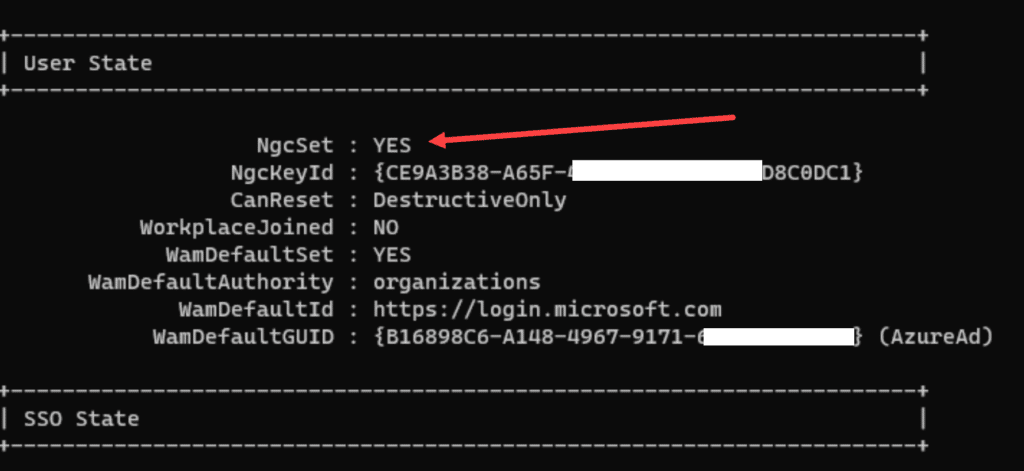Click the SSO State section header
The image size is (1024, 471).
coord(81,419)
